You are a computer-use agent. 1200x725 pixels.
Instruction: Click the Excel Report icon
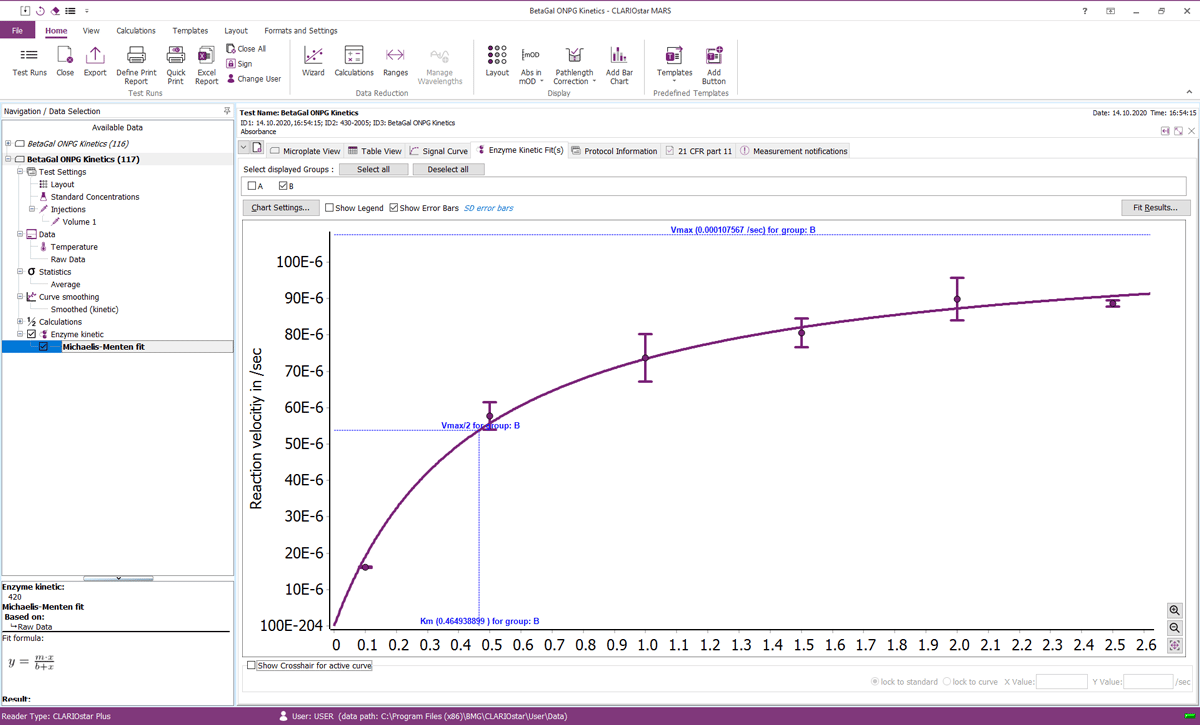pos(206,60)
